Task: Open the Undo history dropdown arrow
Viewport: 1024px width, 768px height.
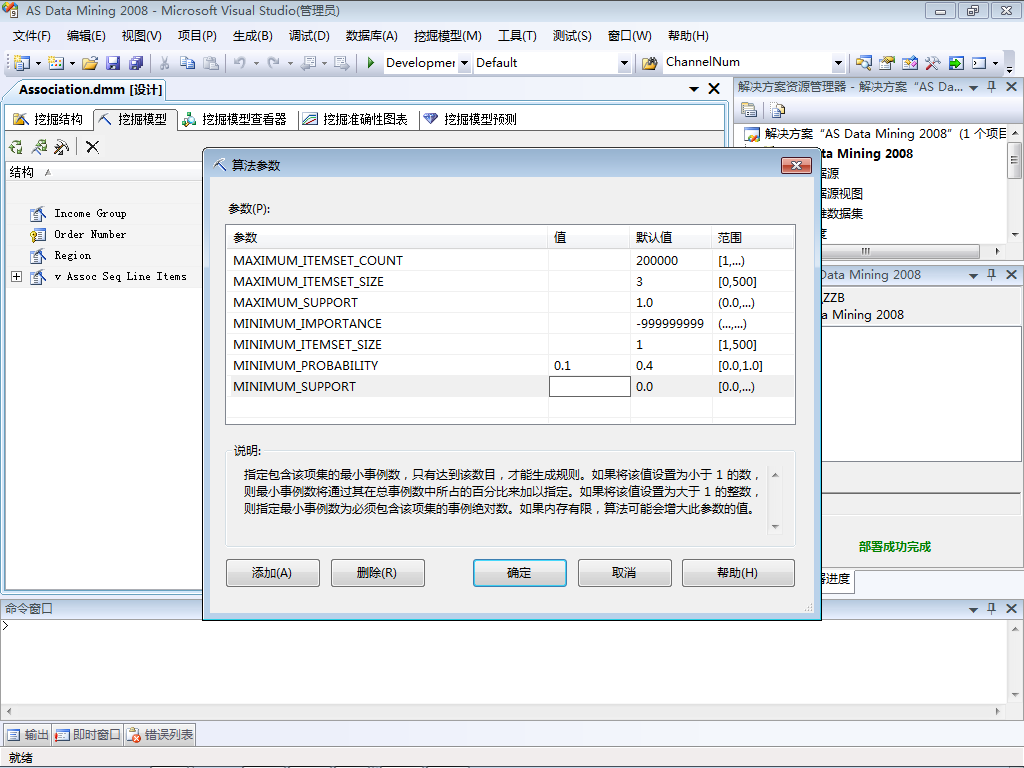Action: pyautogui.click(x=256, y=63)
